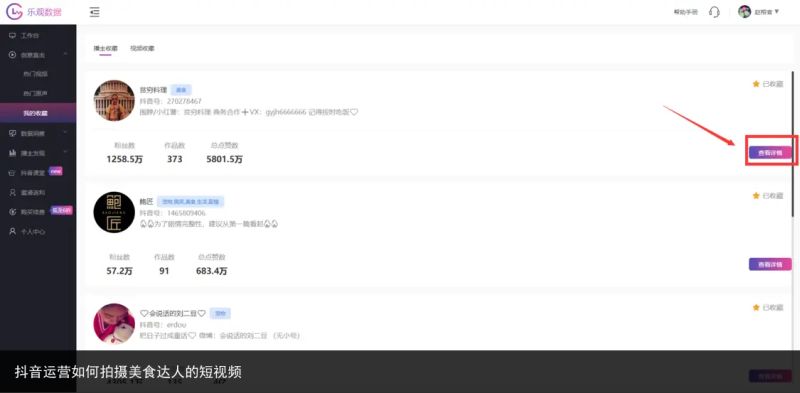Switch to the 视频收藏 tab
800x393 pixels.
(x=142, y=48)
